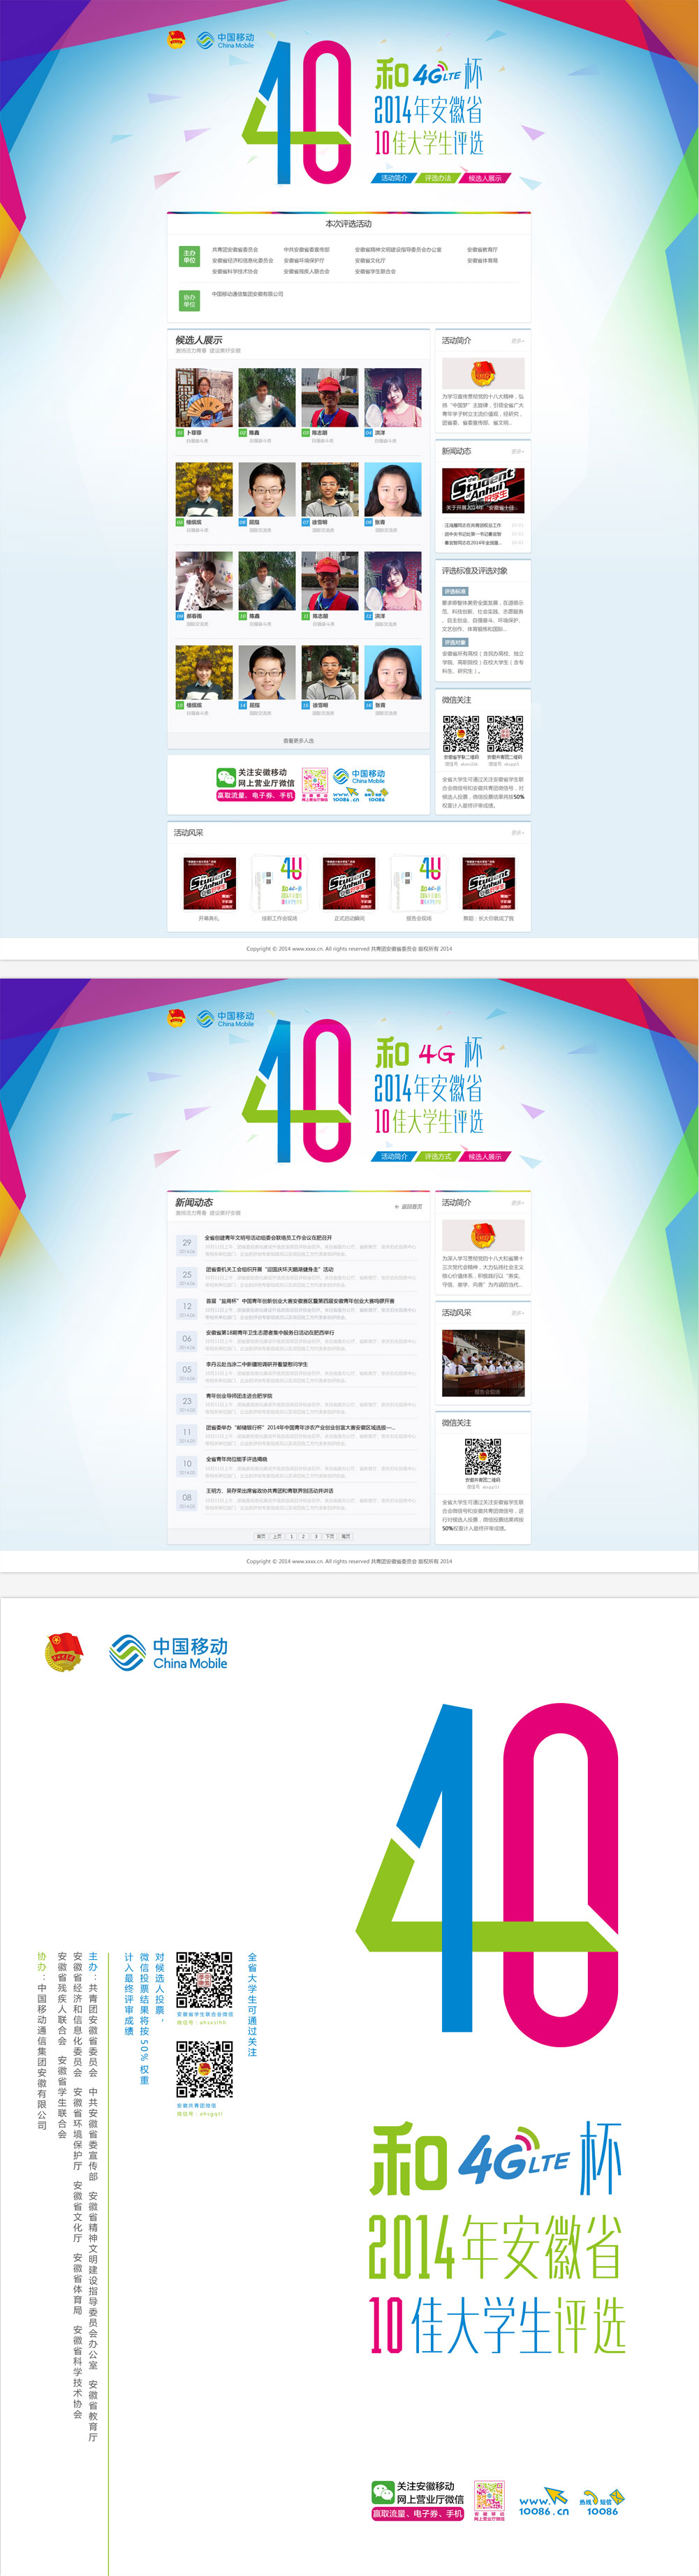Screen dimensions: 699x2576
Task: Open candidate 03 陈志丽 photo
Action: (330, 398)
